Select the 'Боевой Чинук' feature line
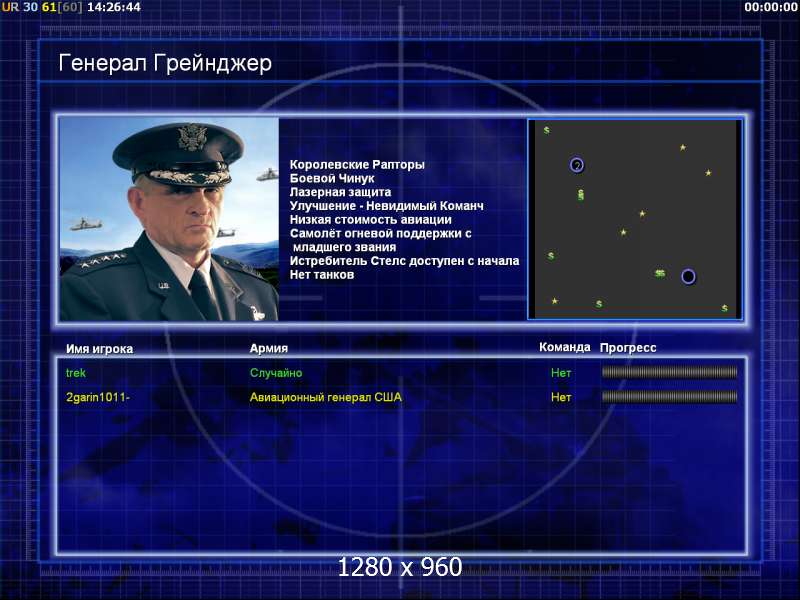 [x=332, y=179]
